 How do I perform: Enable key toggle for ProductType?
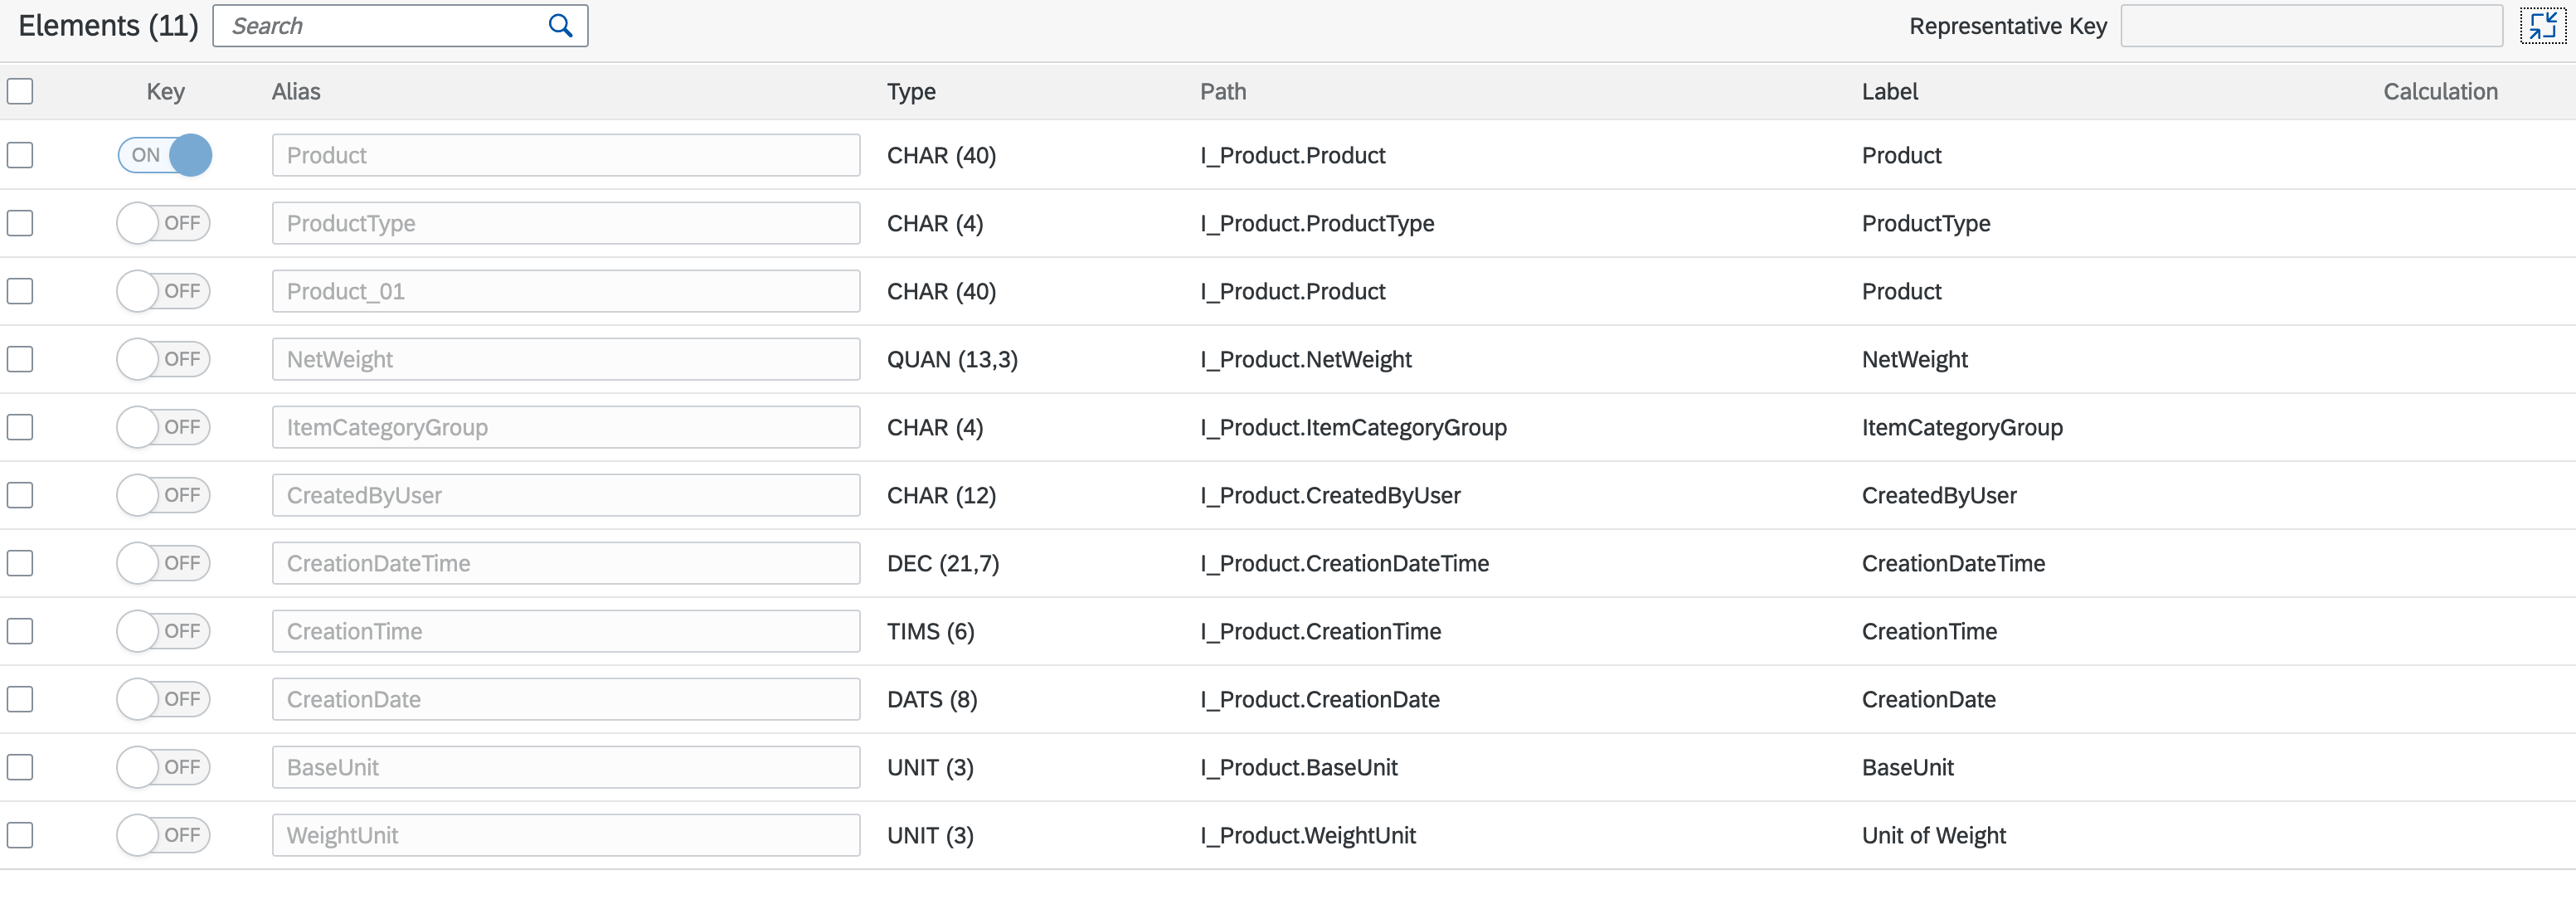163,223
